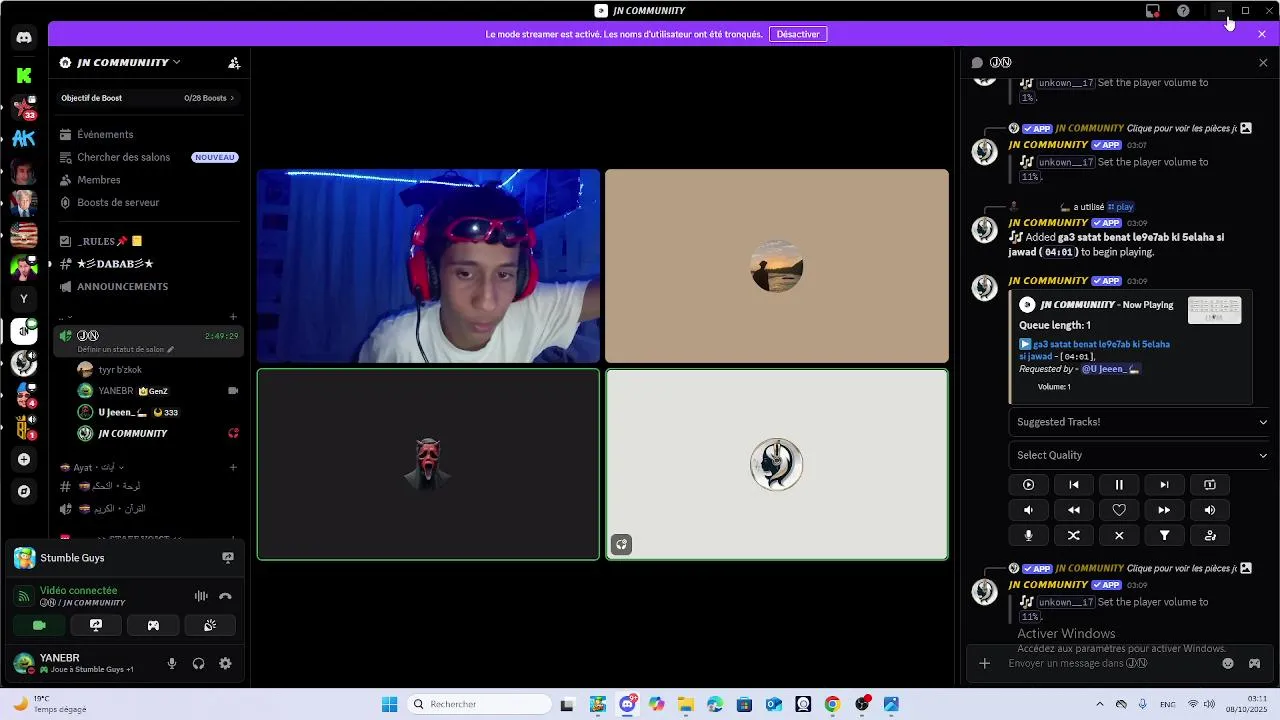Expand the Objectif de Boost arrow

click(232, 98)
